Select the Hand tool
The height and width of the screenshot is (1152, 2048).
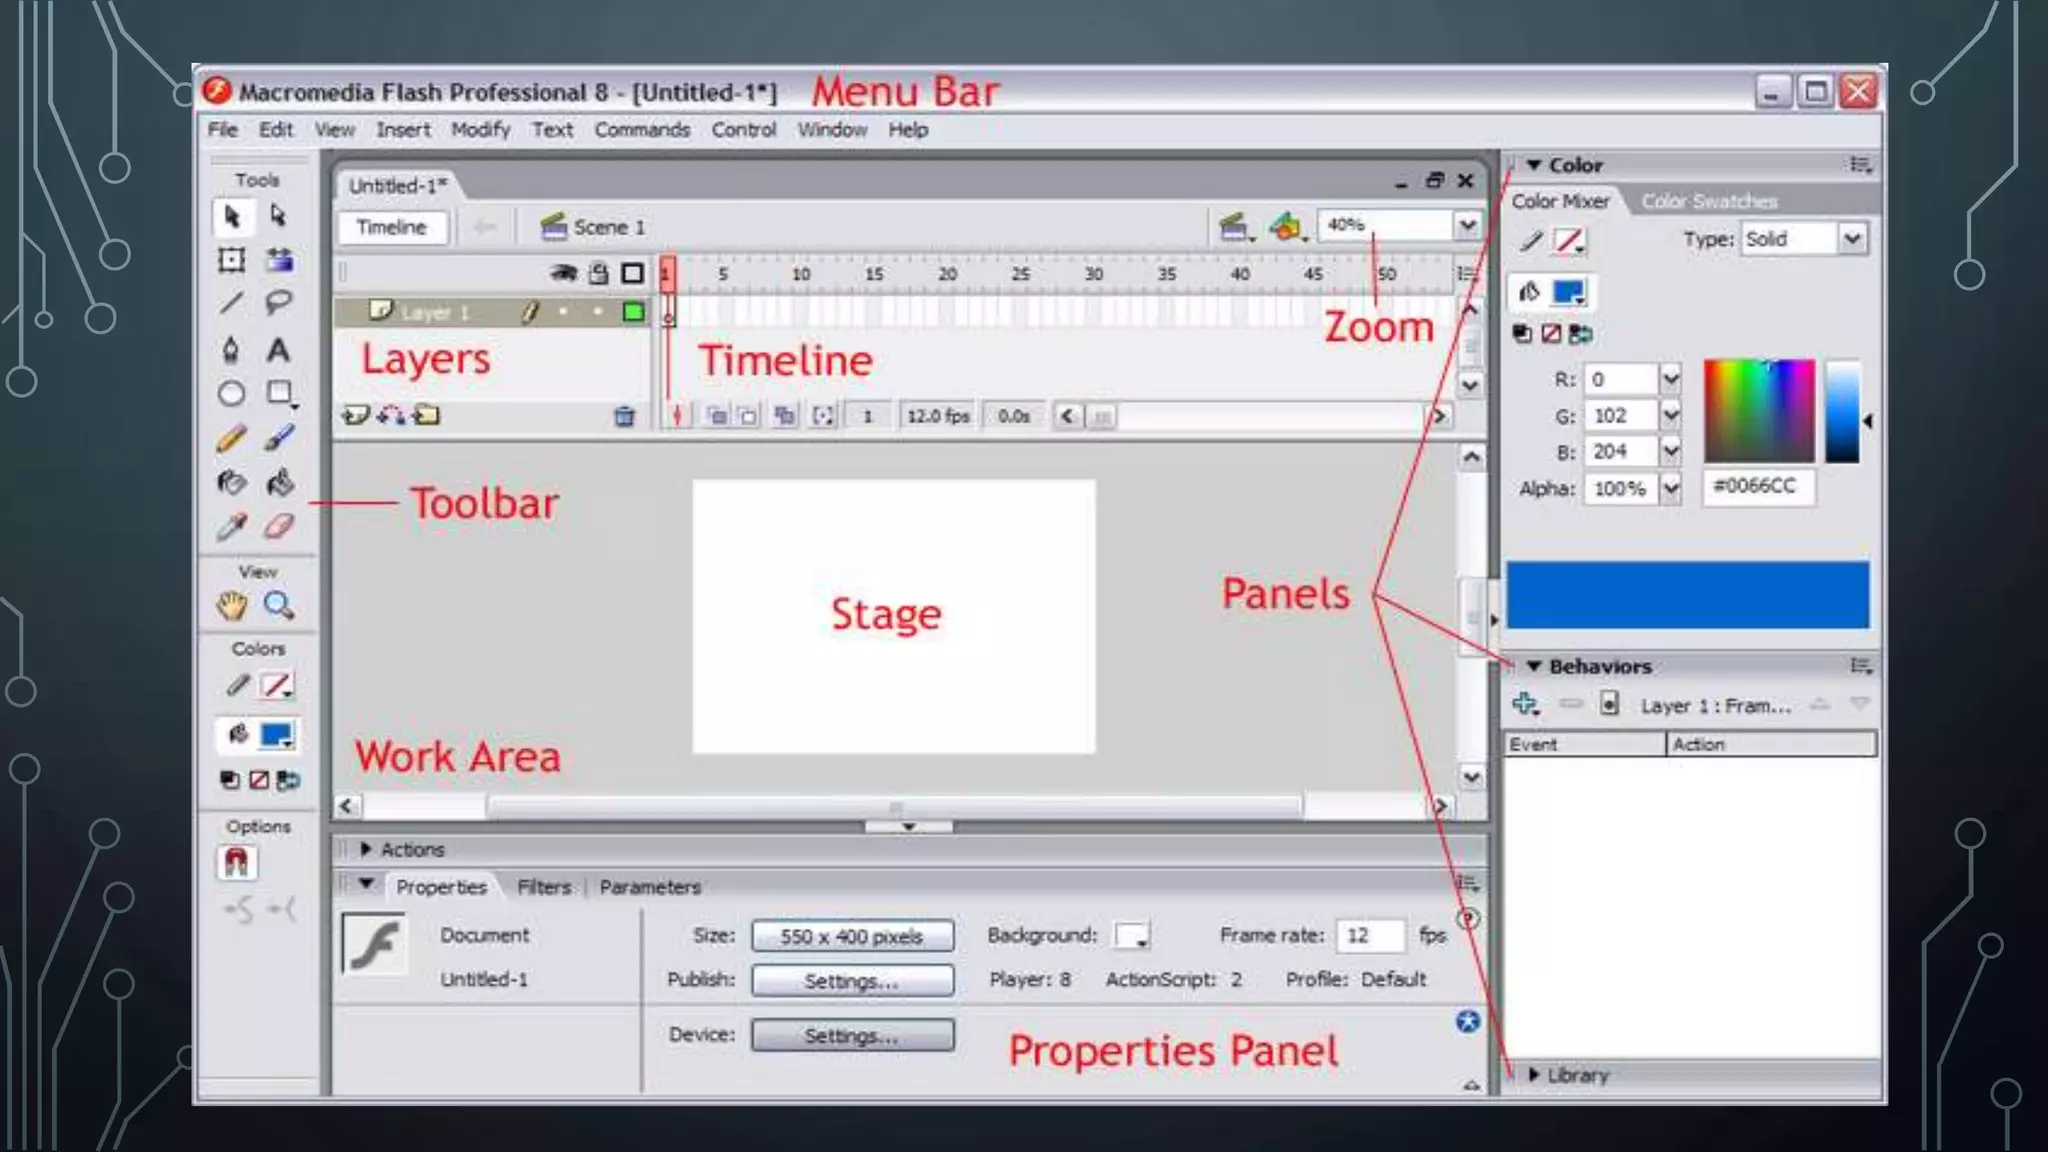click(231, 605)
